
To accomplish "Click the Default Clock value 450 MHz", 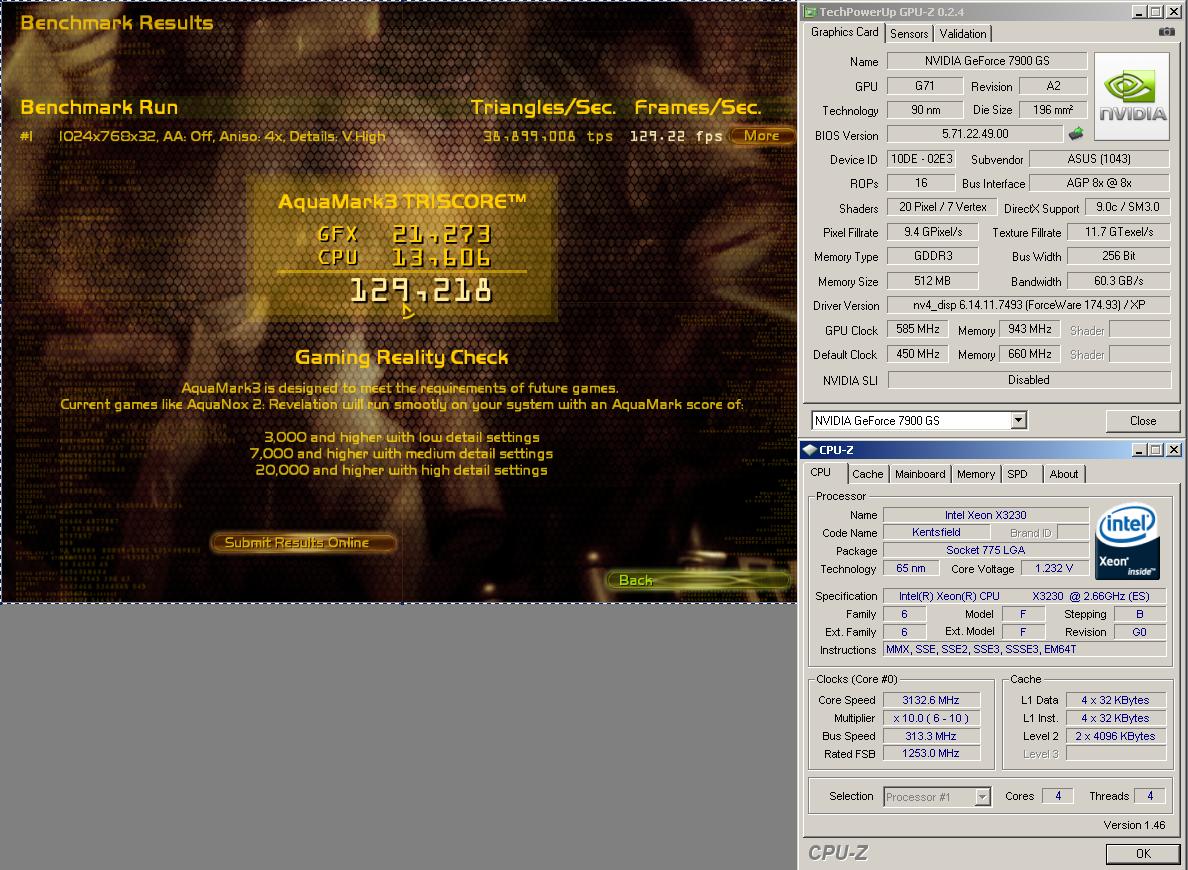I will click(x=918, y=354).
